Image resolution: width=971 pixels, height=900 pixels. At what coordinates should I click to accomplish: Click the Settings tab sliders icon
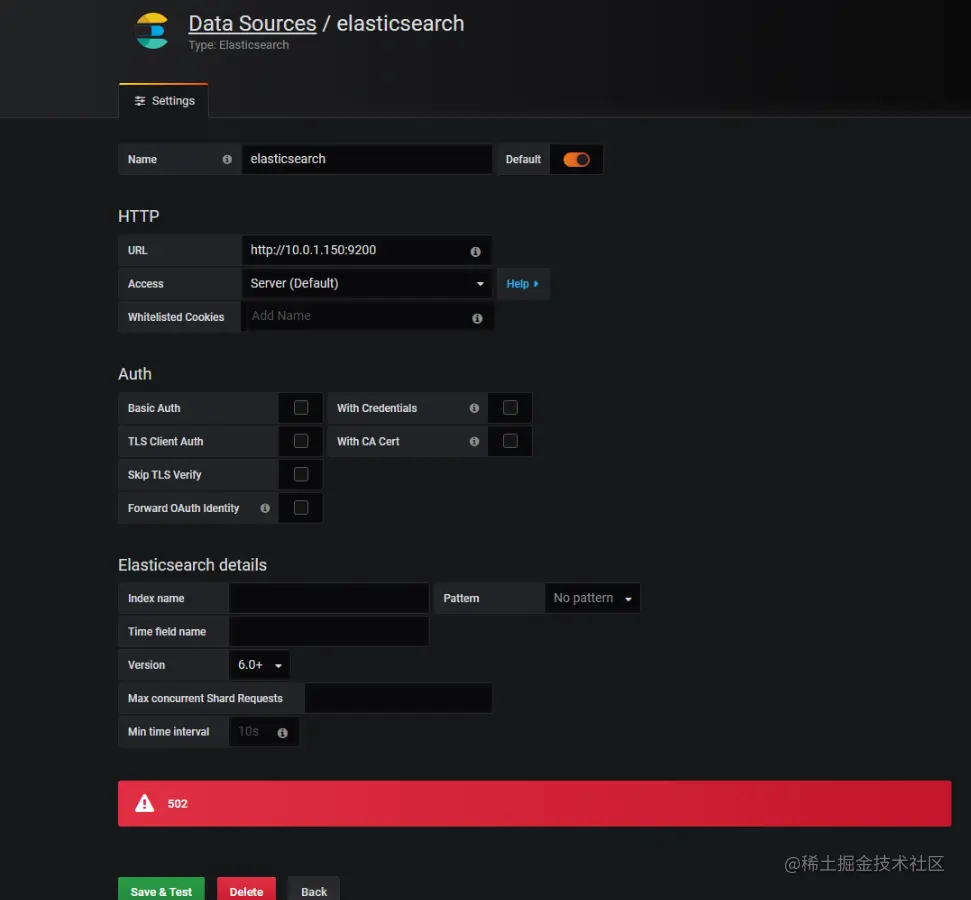coord(140,101)
